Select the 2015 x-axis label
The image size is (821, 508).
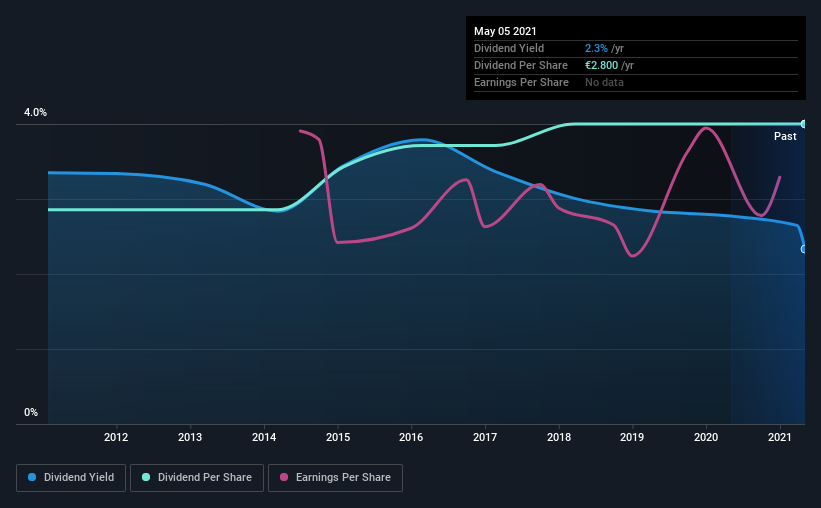pos(338,437)
